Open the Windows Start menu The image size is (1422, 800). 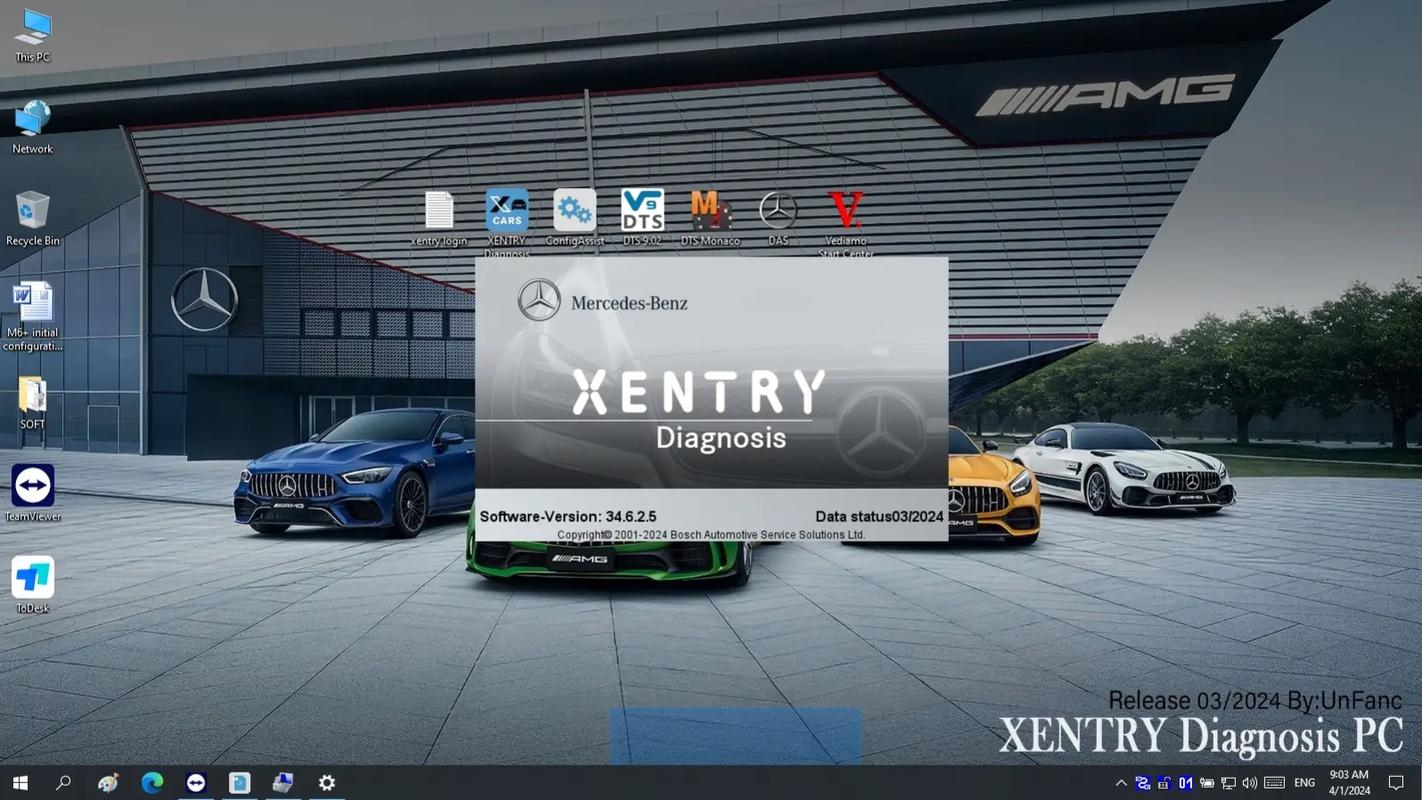(x=20, y=783)
